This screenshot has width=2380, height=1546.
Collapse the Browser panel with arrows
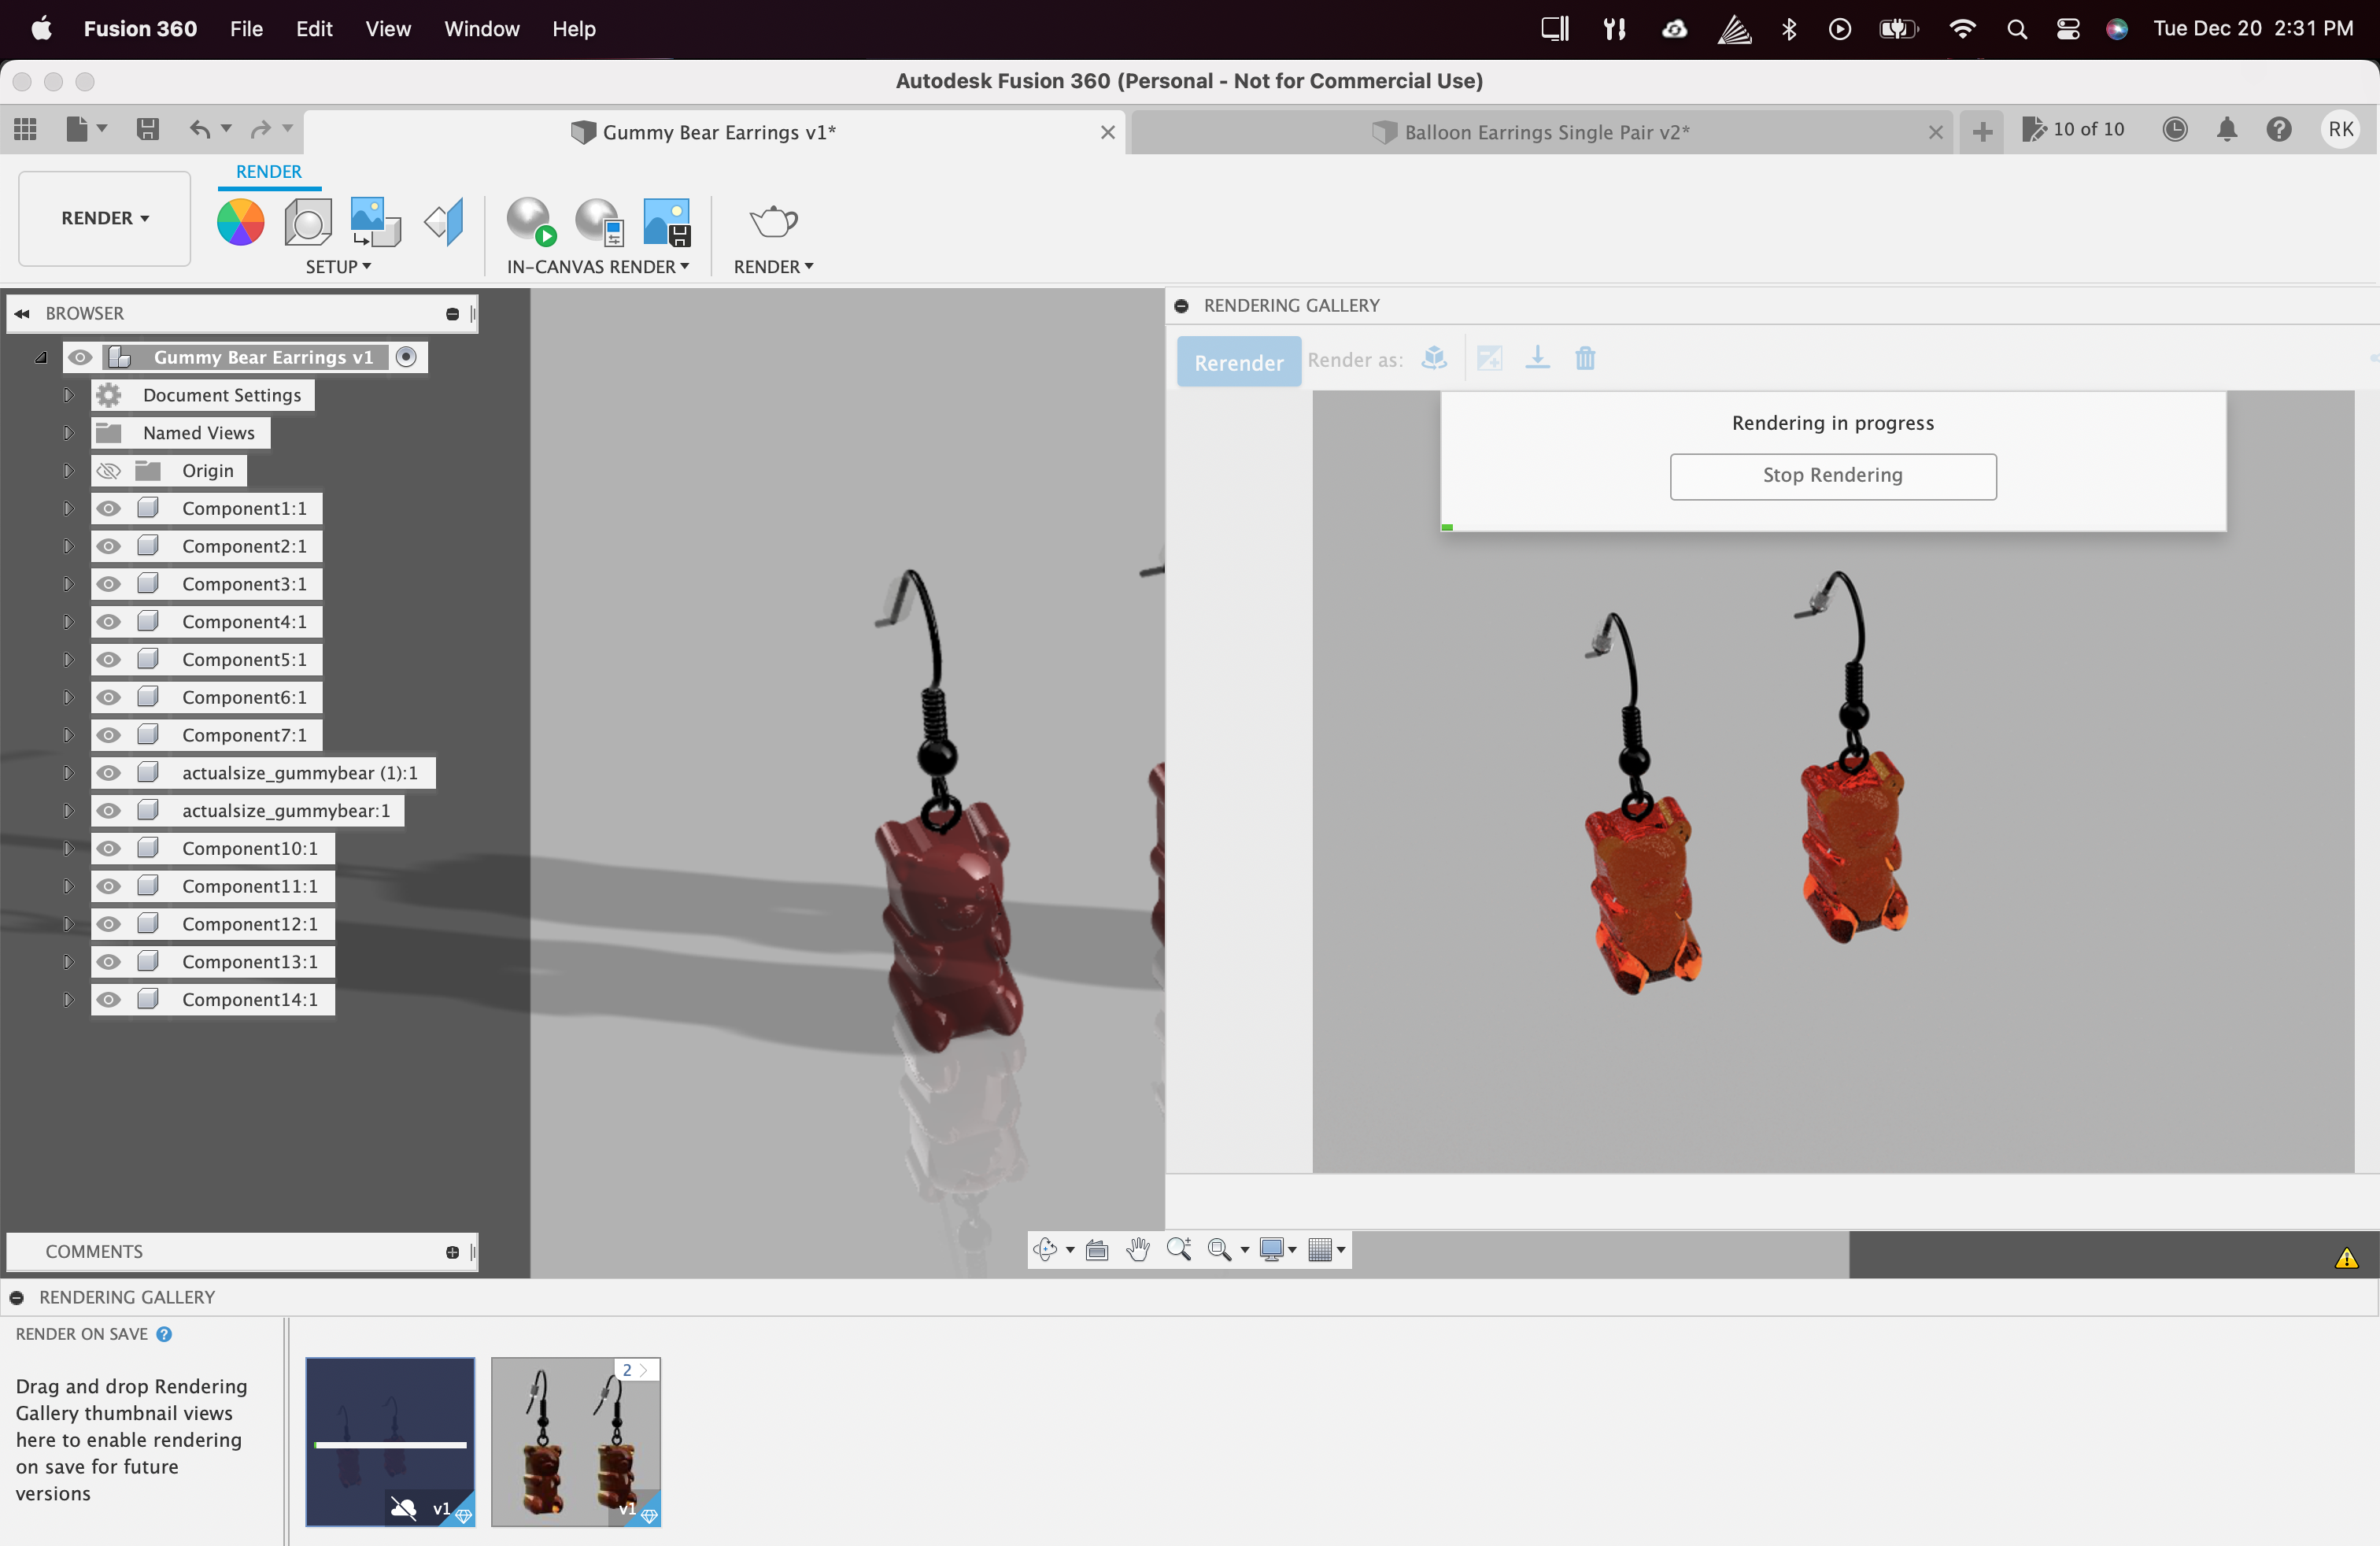click(x=22, y=313)
